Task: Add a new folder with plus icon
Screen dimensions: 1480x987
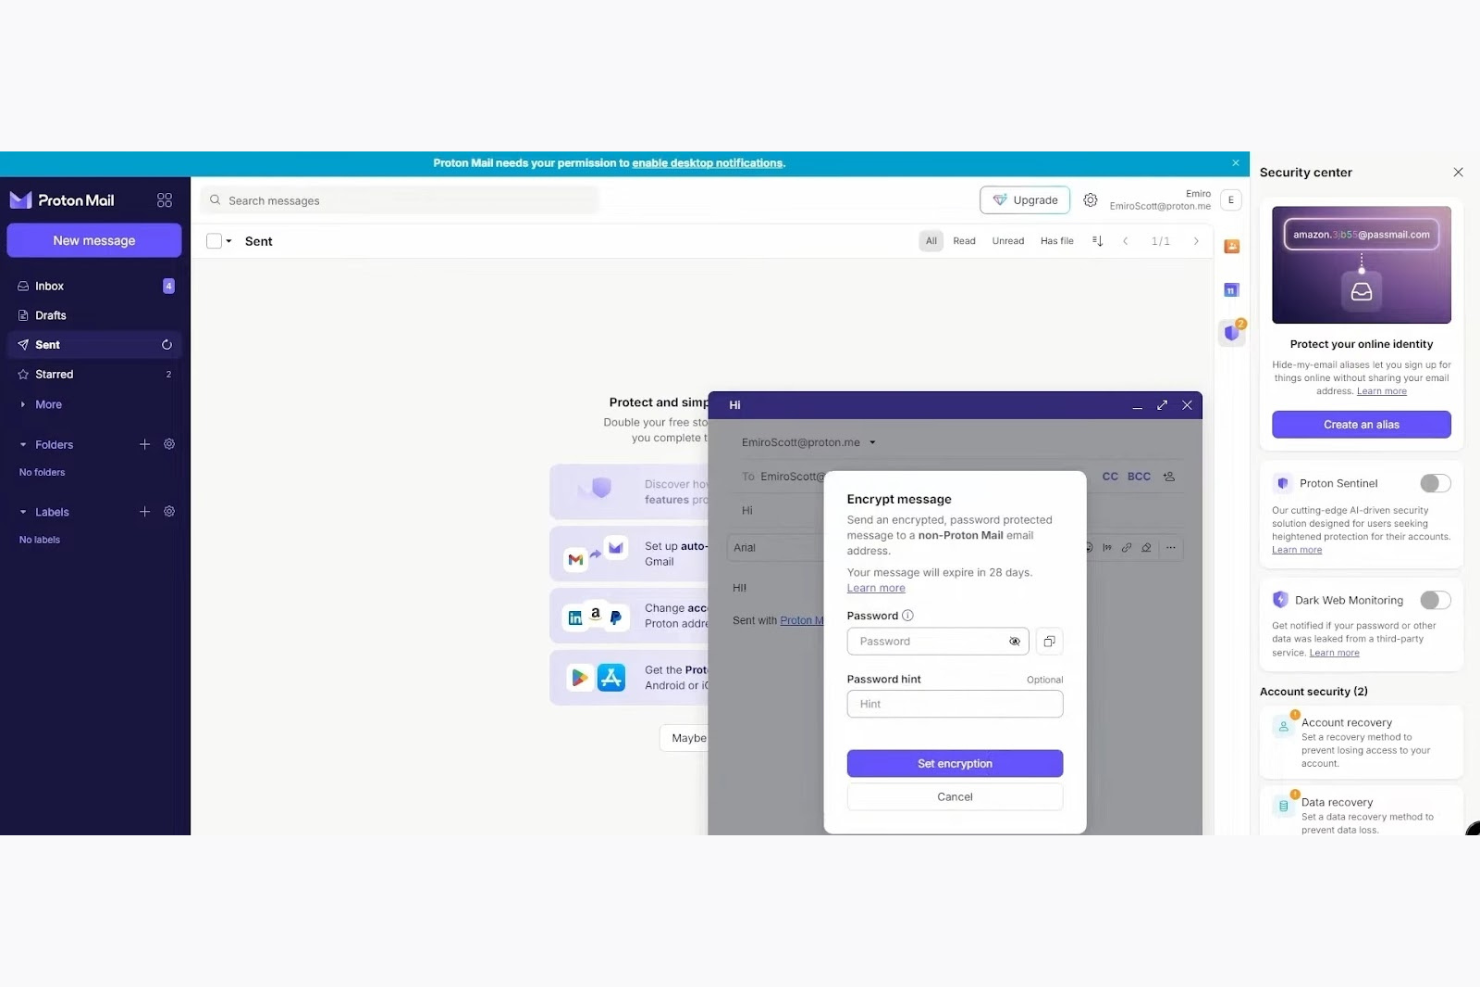Action: click(145, 444)
